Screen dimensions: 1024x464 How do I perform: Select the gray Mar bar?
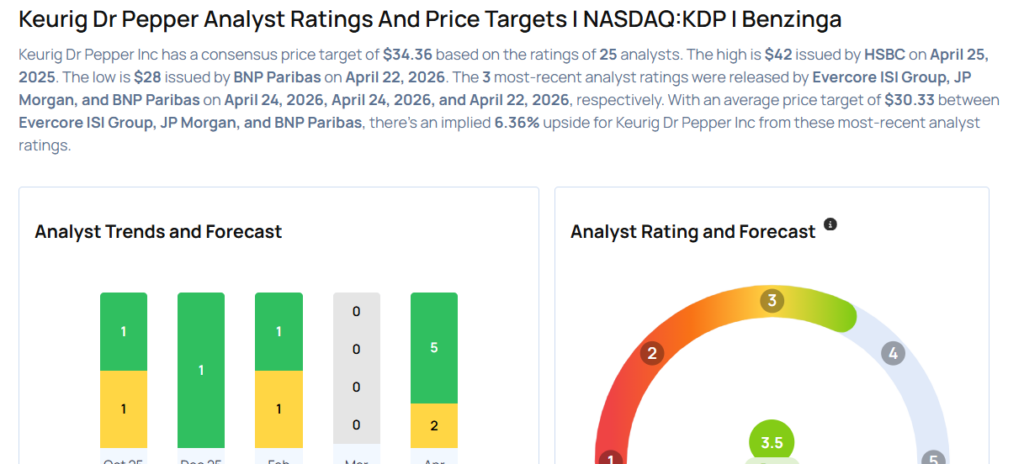click(356, 368)
